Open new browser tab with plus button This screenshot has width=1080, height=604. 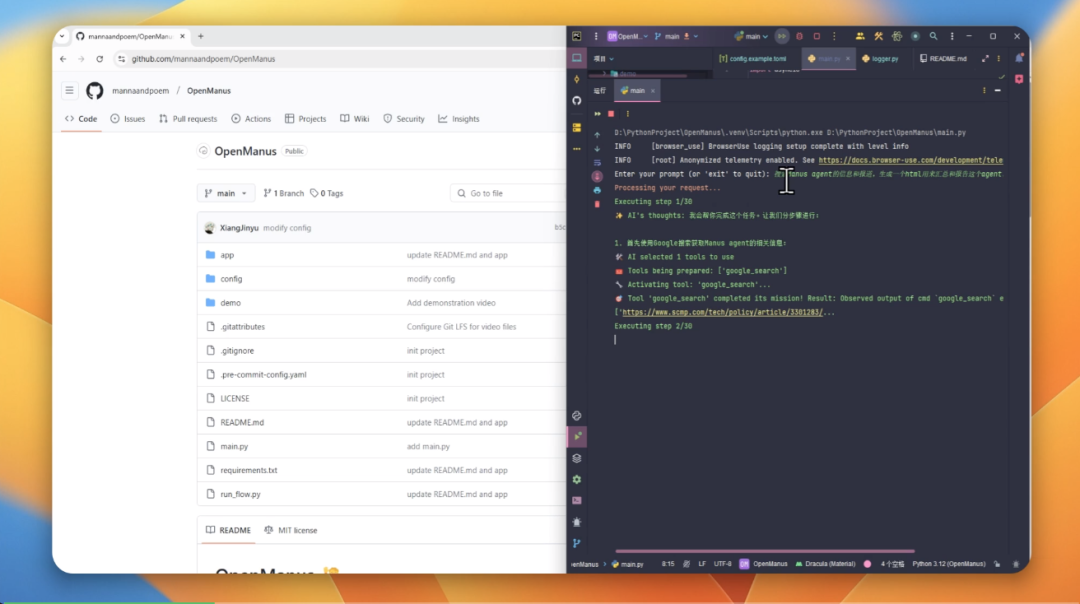201,37
